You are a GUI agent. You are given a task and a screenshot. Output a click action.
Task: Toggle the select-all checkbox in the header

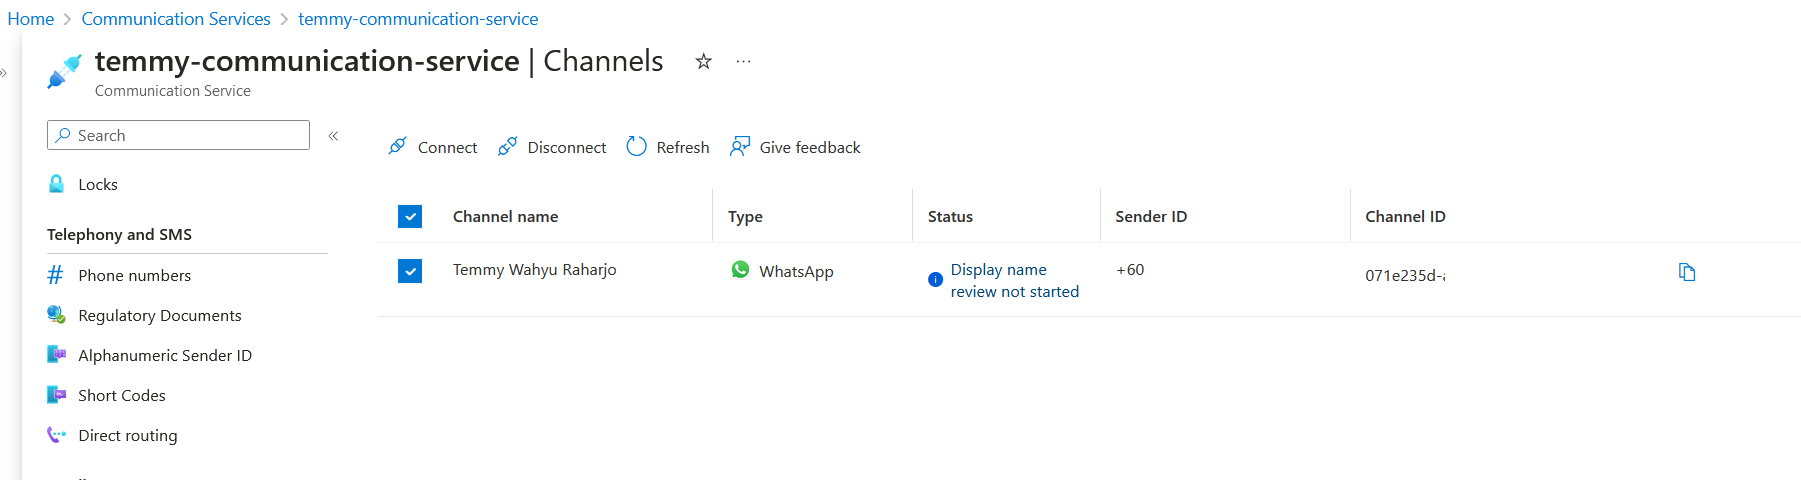click(410, 216)
